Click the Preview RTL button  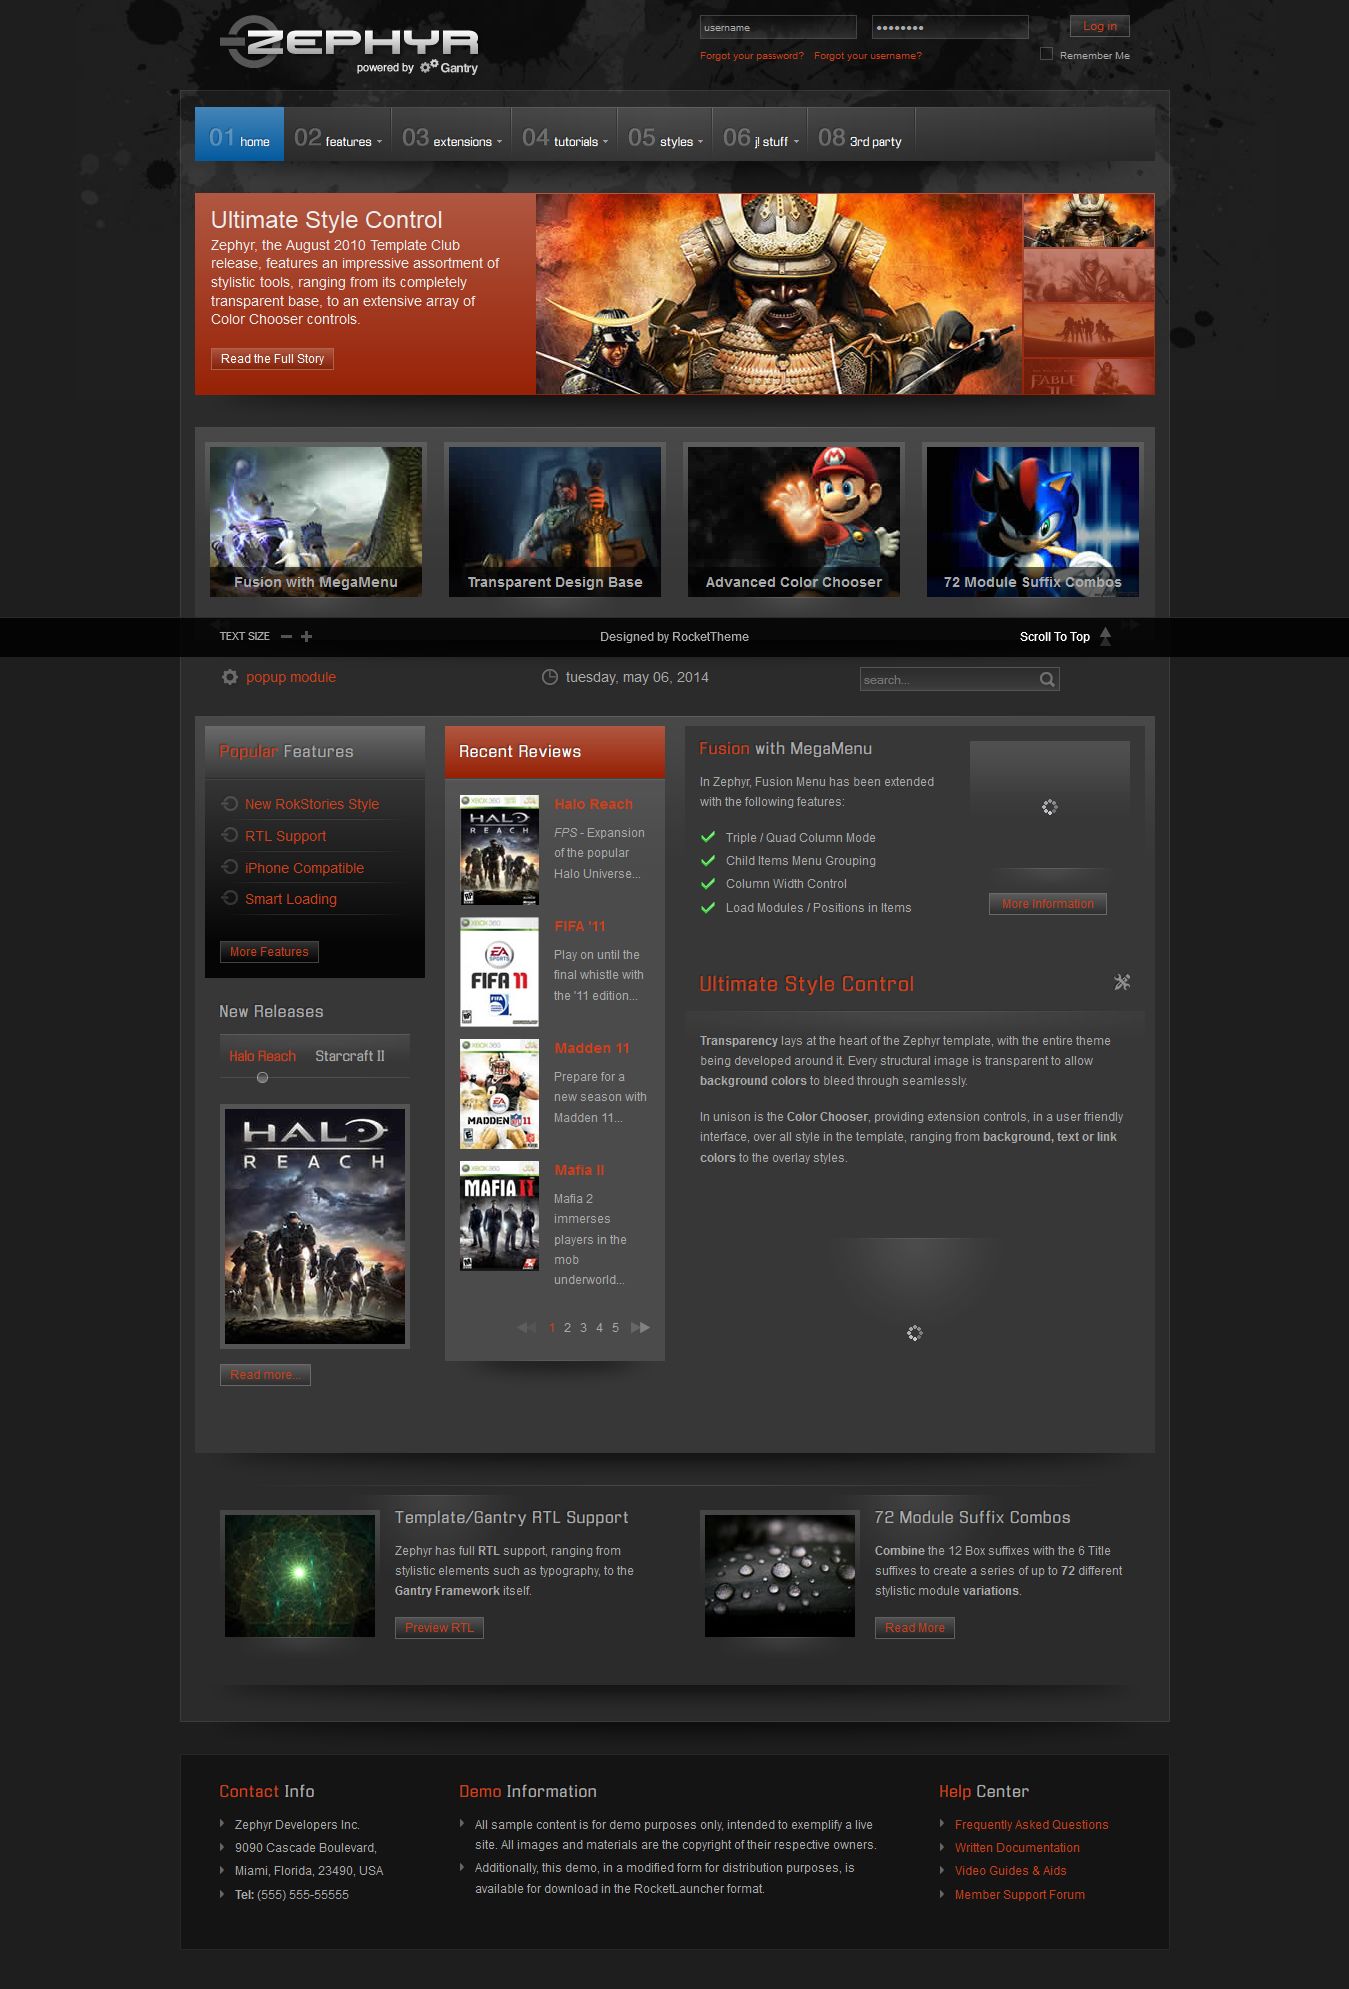tap(439, 1628)
